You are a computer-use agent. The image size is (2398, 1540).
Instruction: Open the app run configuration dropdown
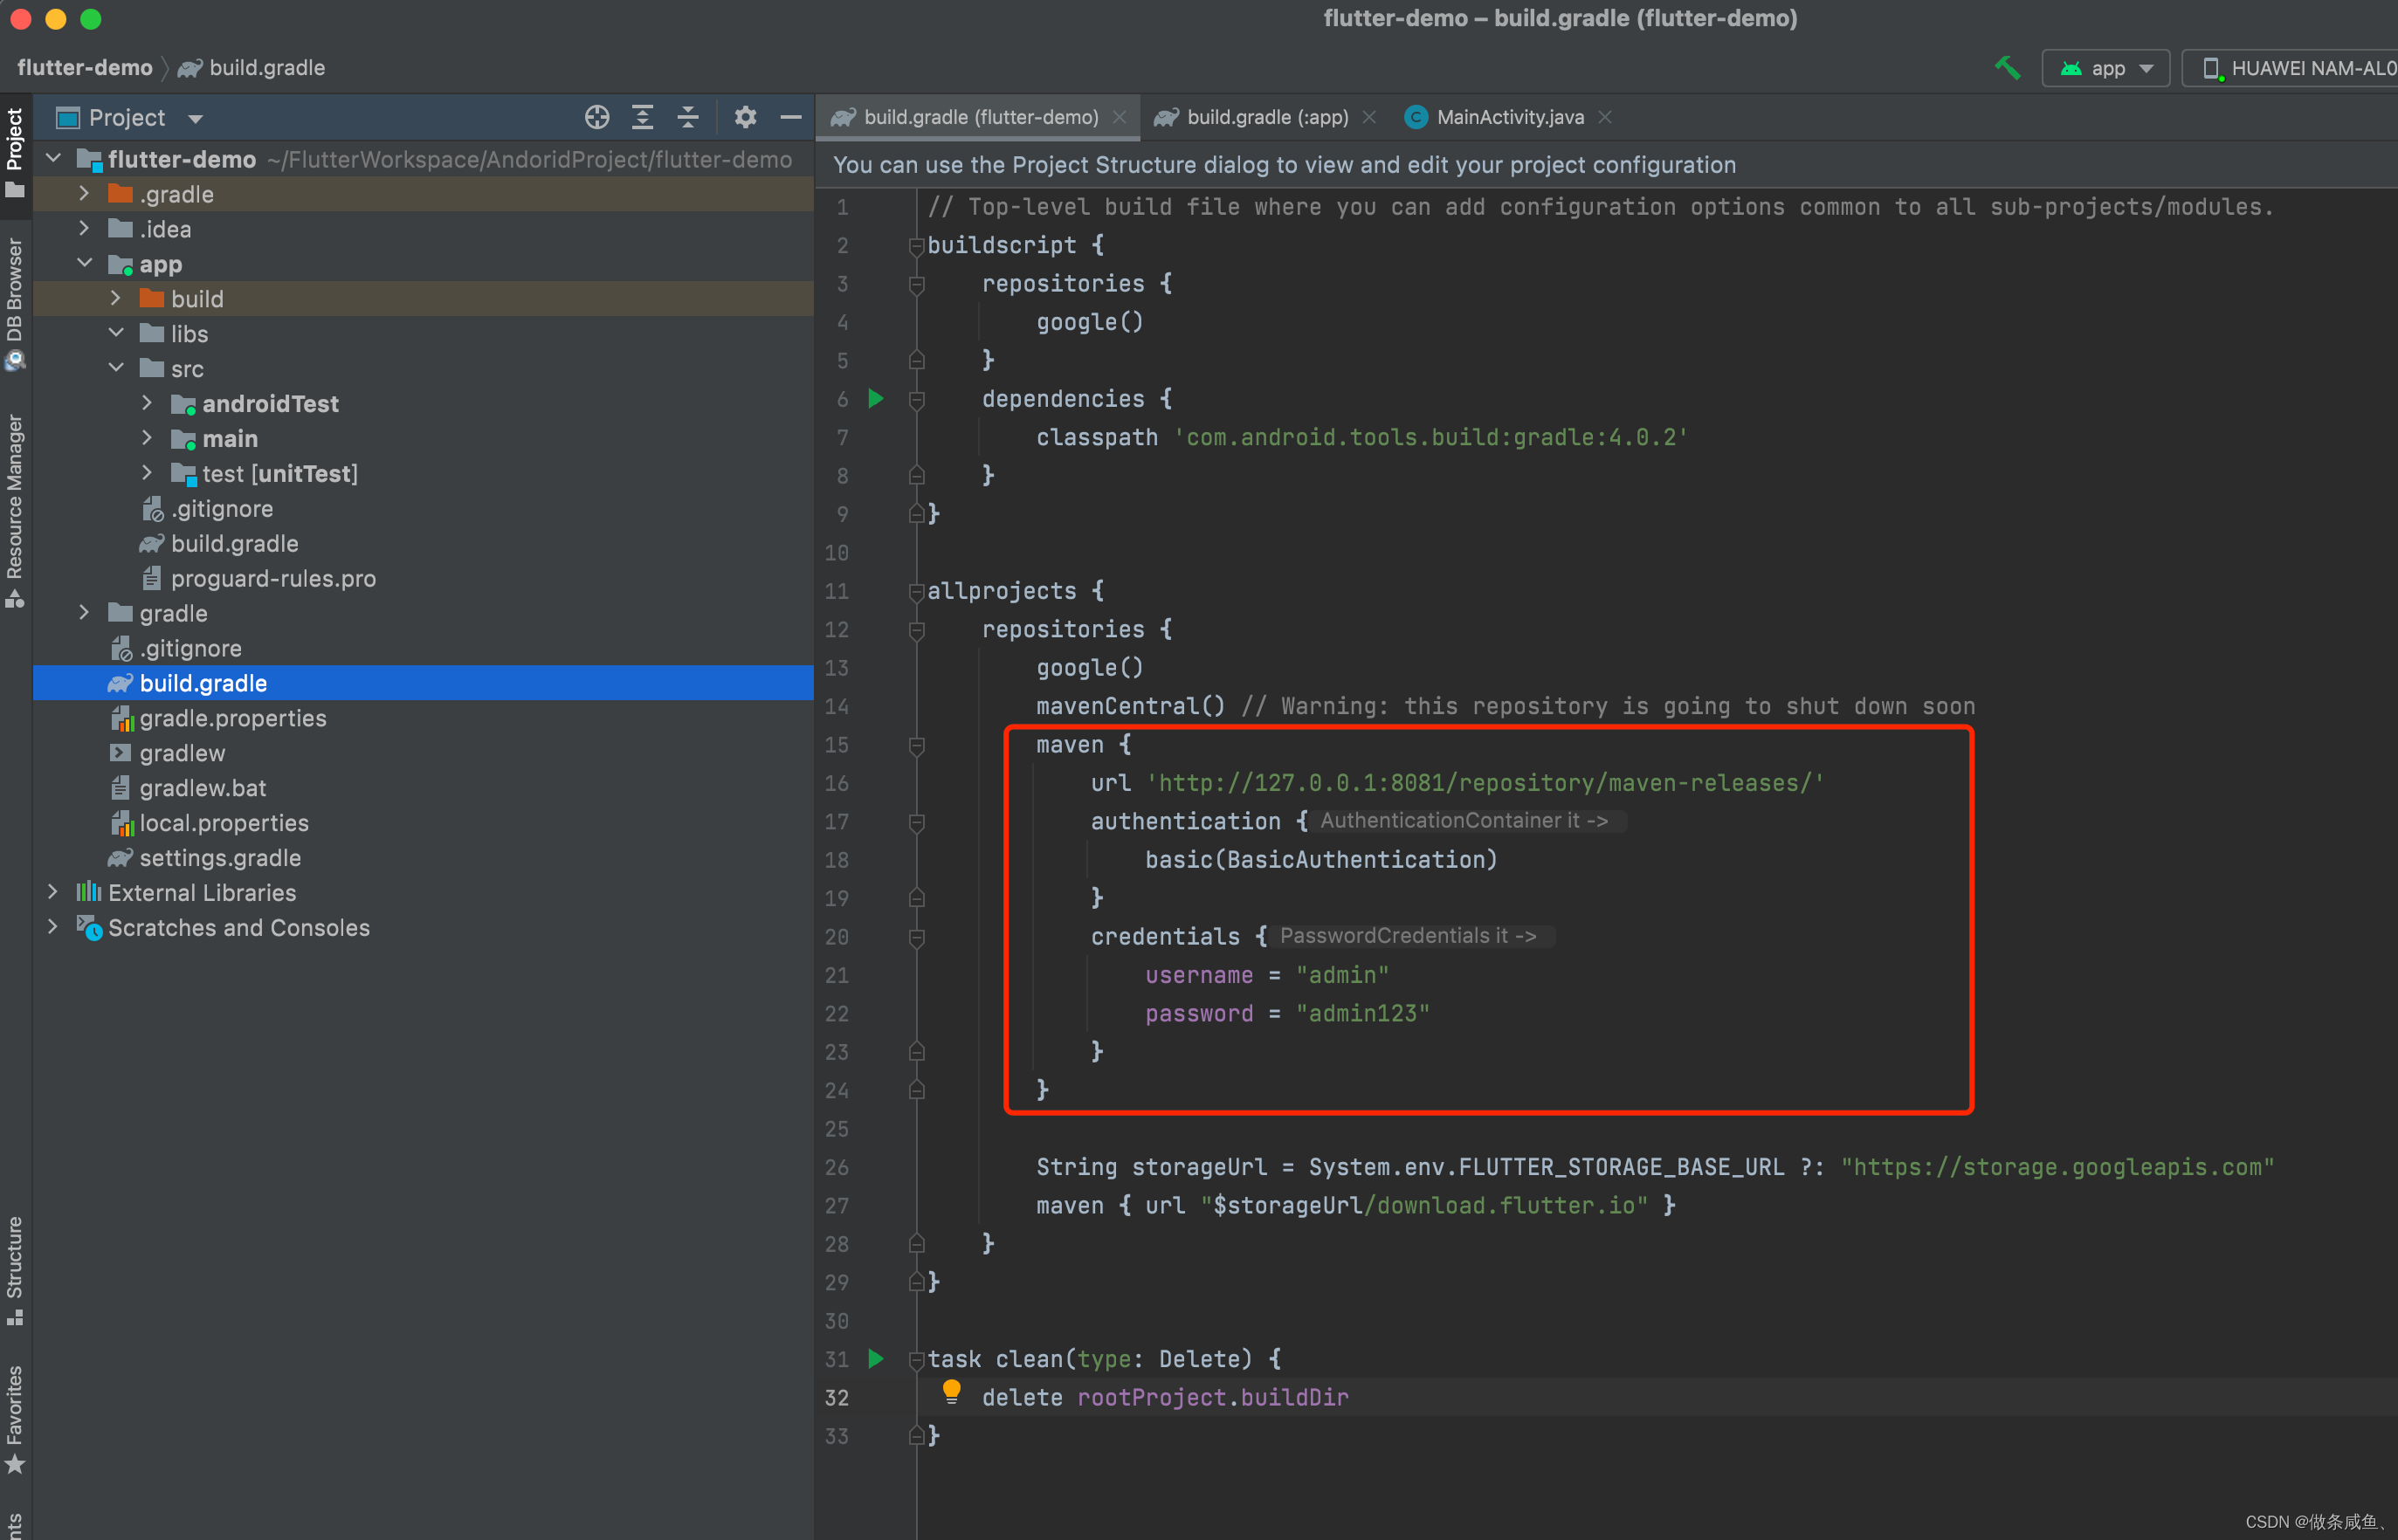[2105, 68]
